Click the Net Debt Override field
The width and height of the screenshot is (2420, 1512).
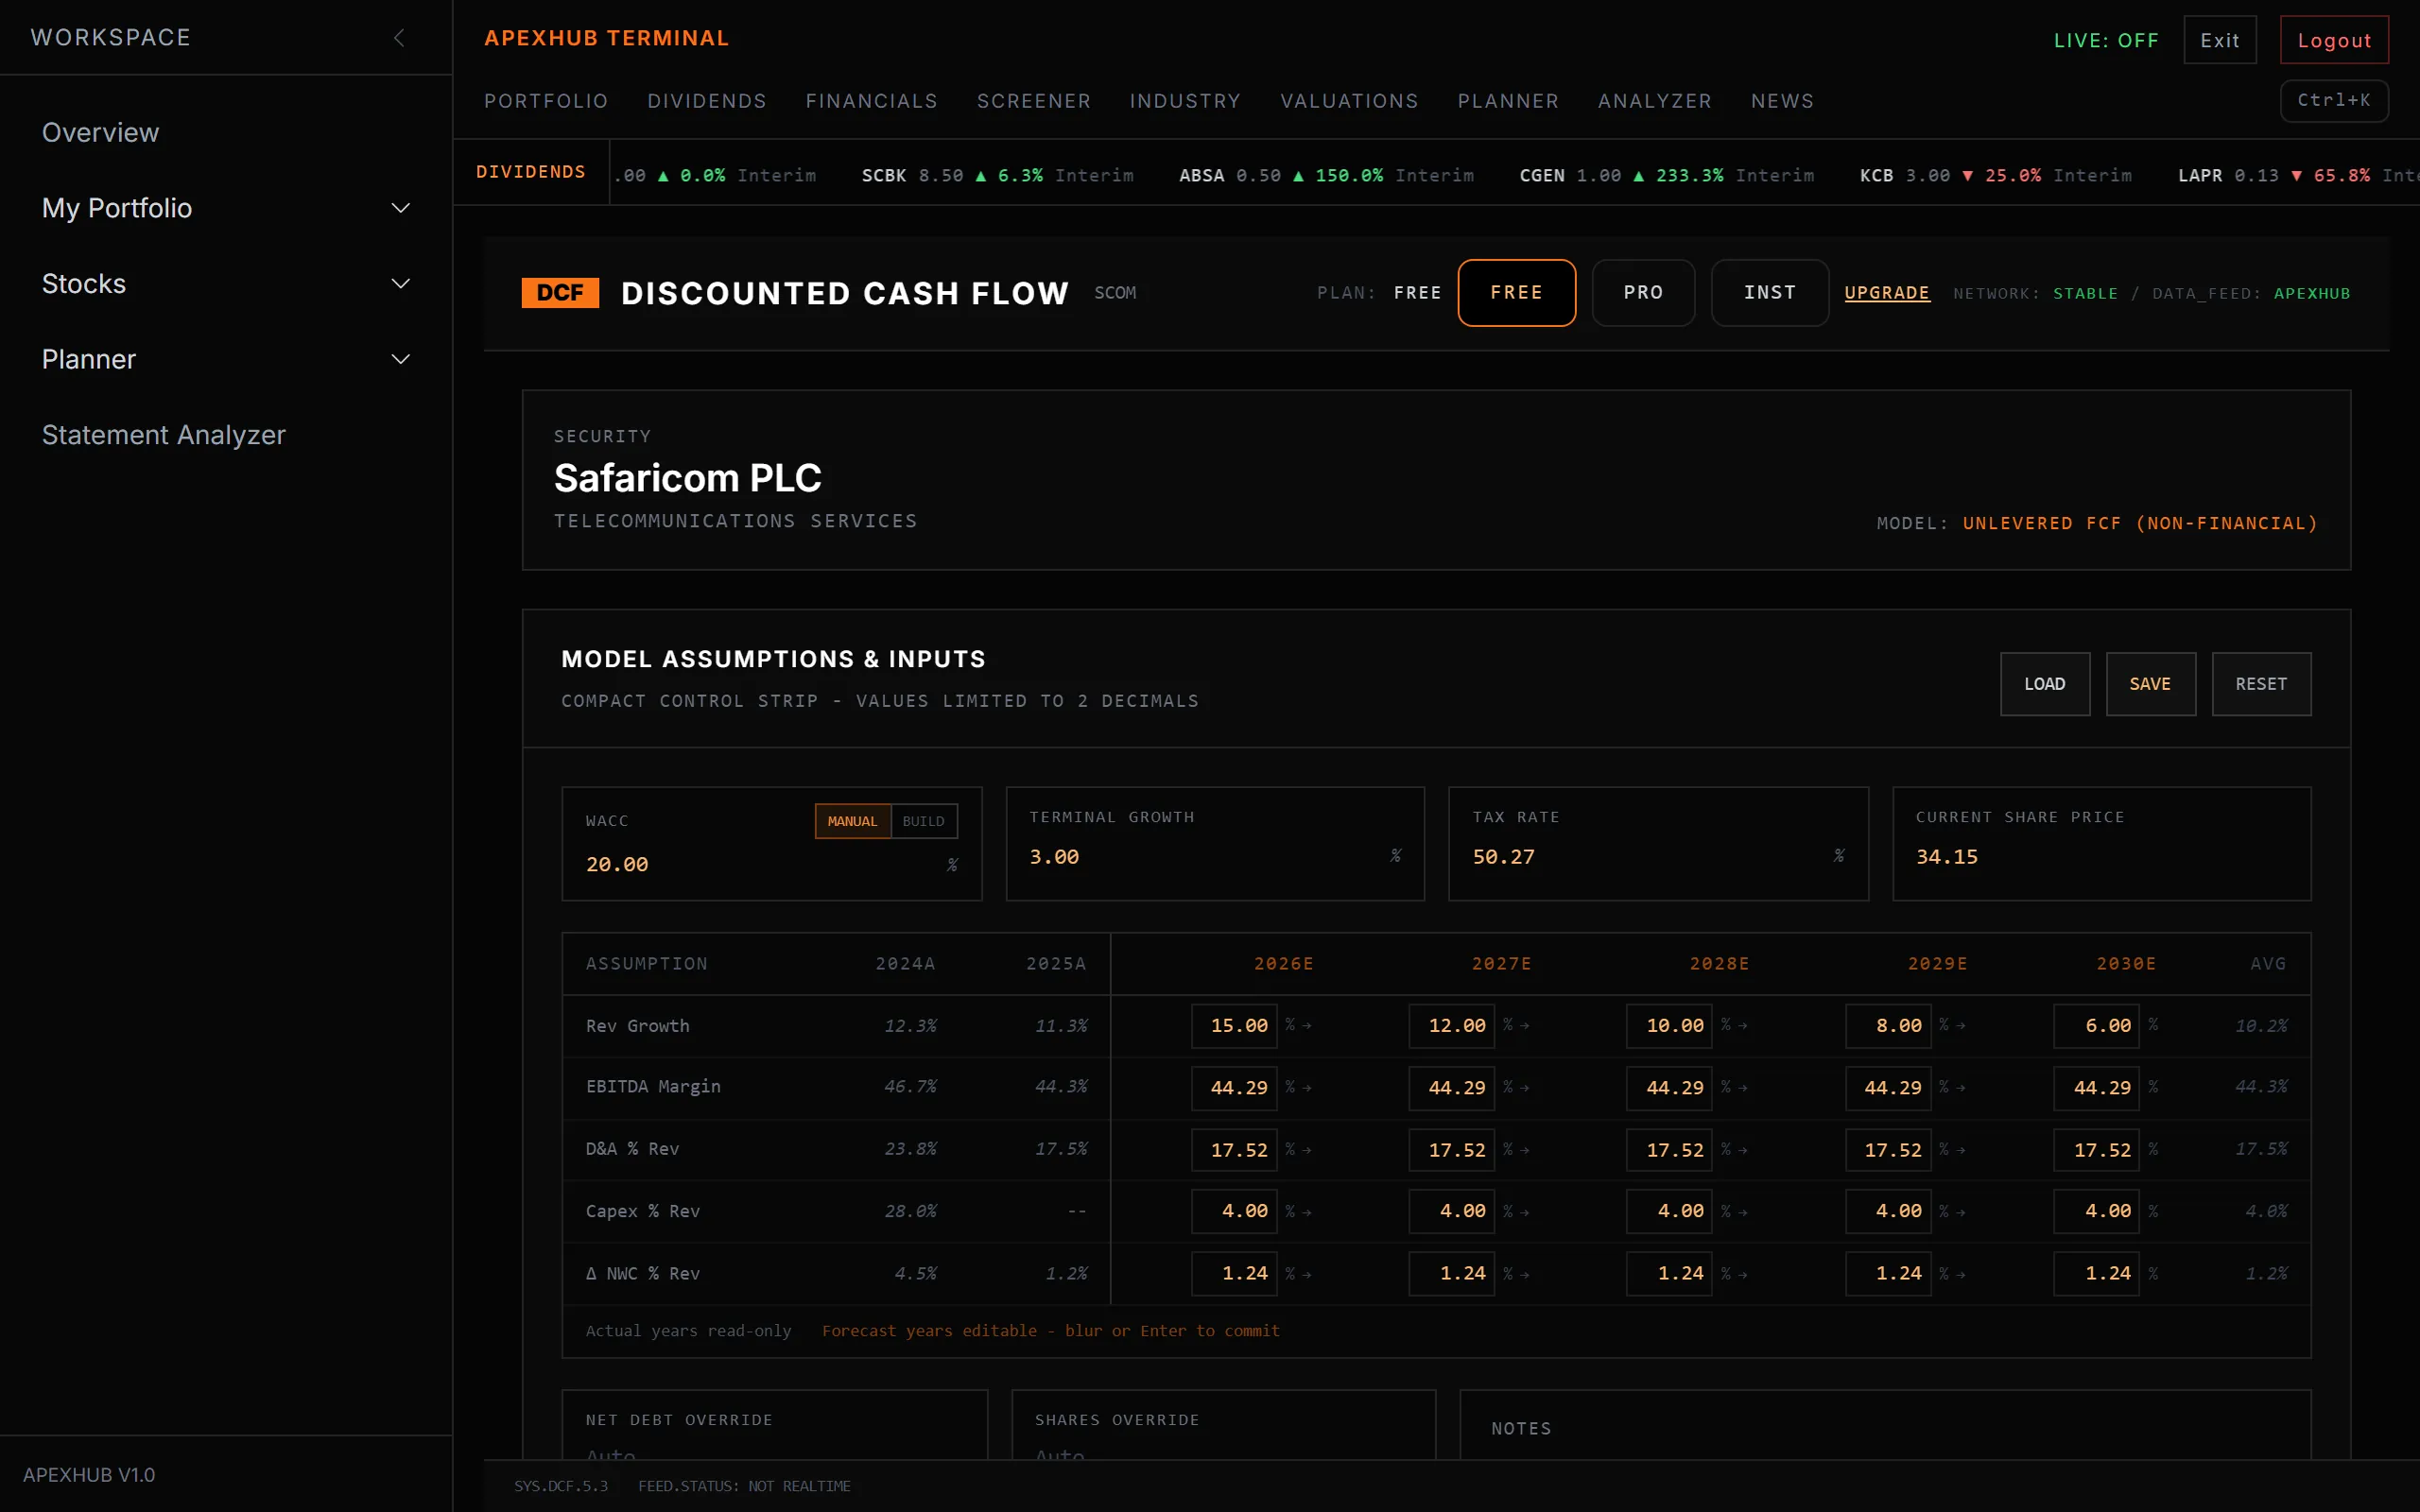(774, 1454)
